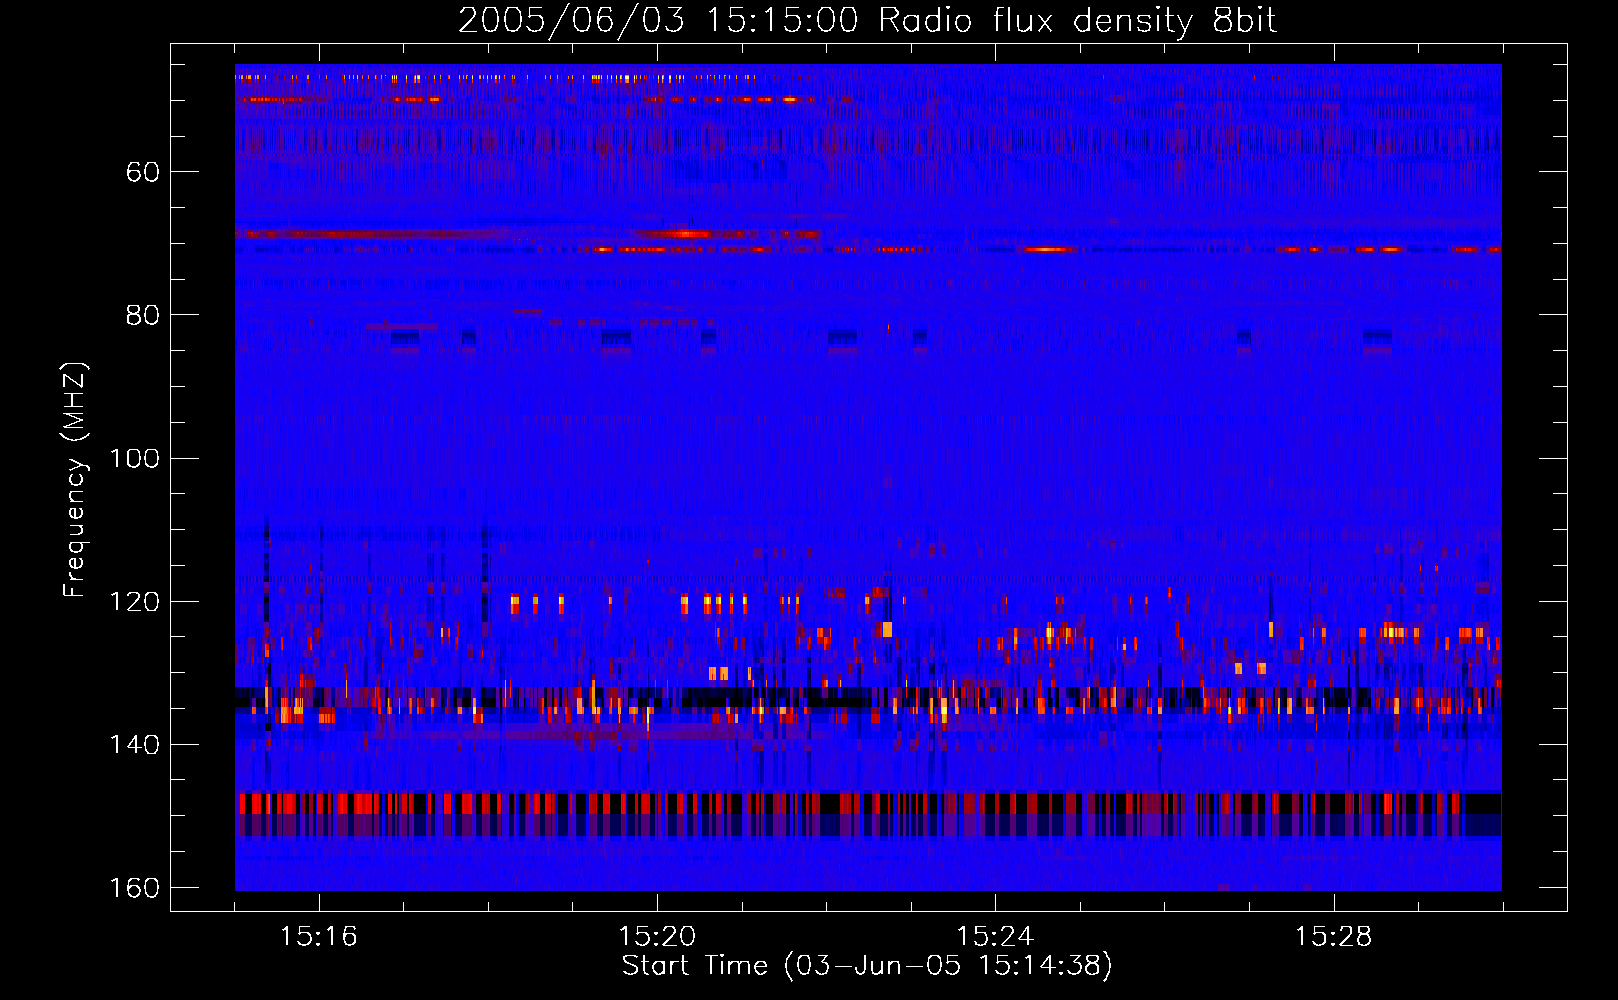The width and height of the screenshot is (1618, 1000).
Task: Select the 60 MHz frequency tick label
Action: point(143,172)
